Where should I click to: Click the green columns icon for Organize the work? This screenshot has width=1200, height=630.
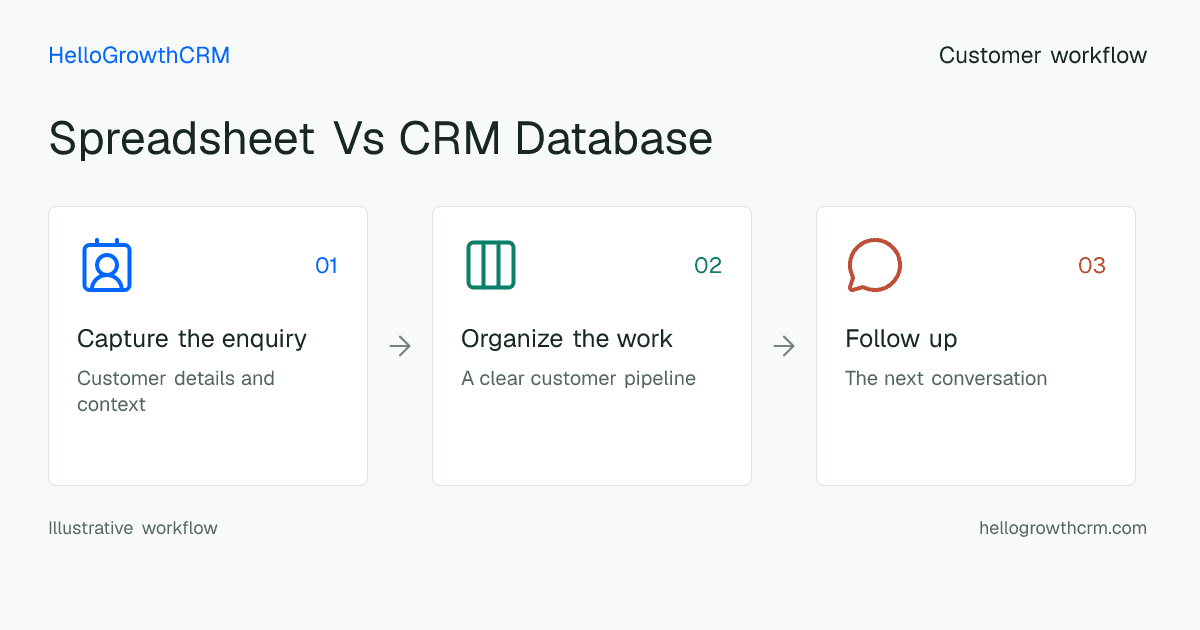pyautogui.click(x=491, y=265)
